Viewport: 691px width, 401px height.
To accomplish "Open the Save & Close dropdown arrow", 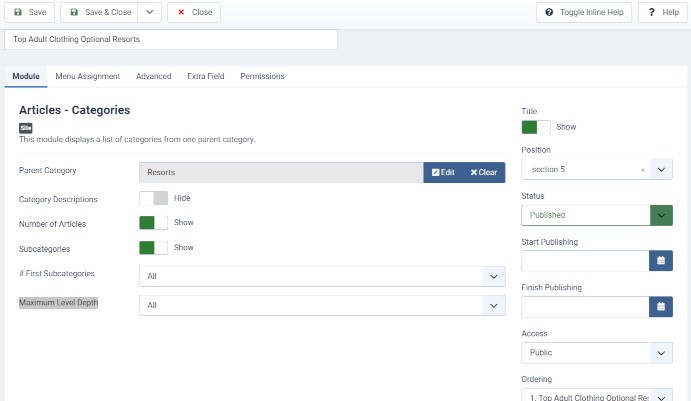I will [x=150, y=12].
